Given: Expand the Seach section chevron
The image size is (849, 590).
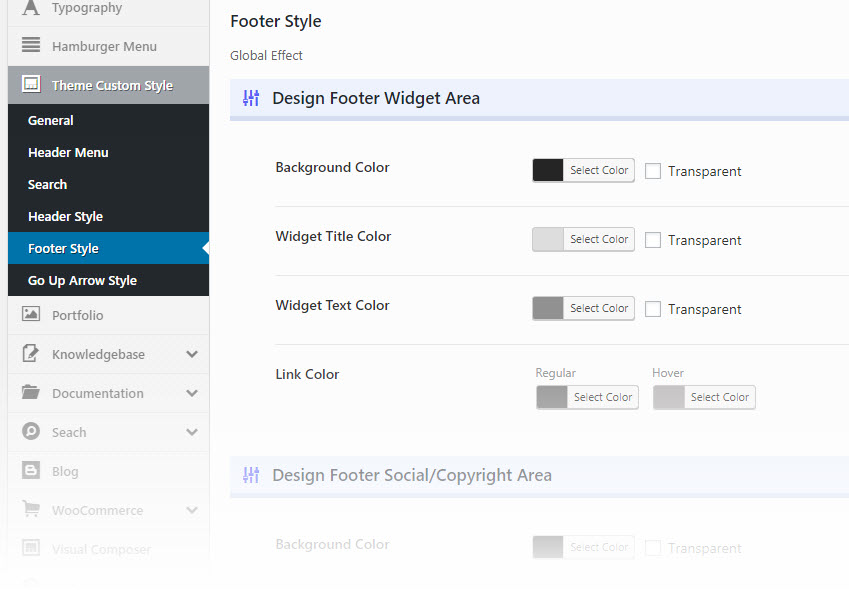Looking at the screenshot, I should point(192,432).
